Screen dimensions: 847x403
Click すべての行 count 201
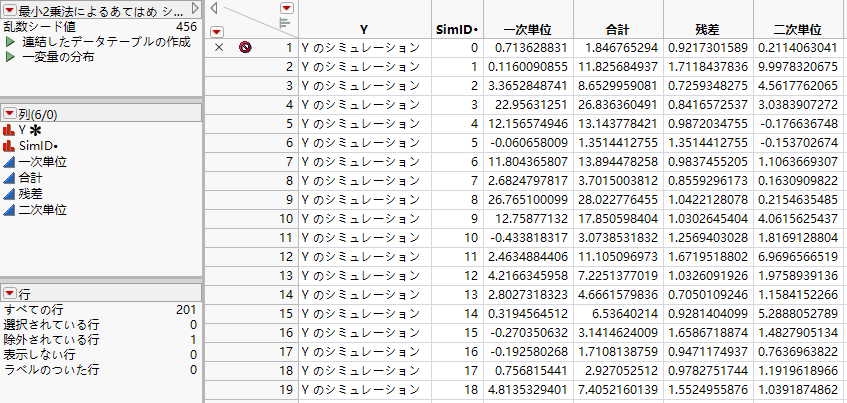click(x=186, y=310)
